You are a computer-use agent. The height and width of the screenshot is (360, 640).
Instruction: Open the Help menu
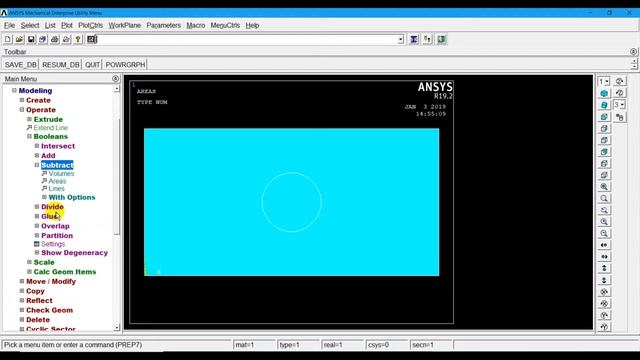[x=252, y=25]
